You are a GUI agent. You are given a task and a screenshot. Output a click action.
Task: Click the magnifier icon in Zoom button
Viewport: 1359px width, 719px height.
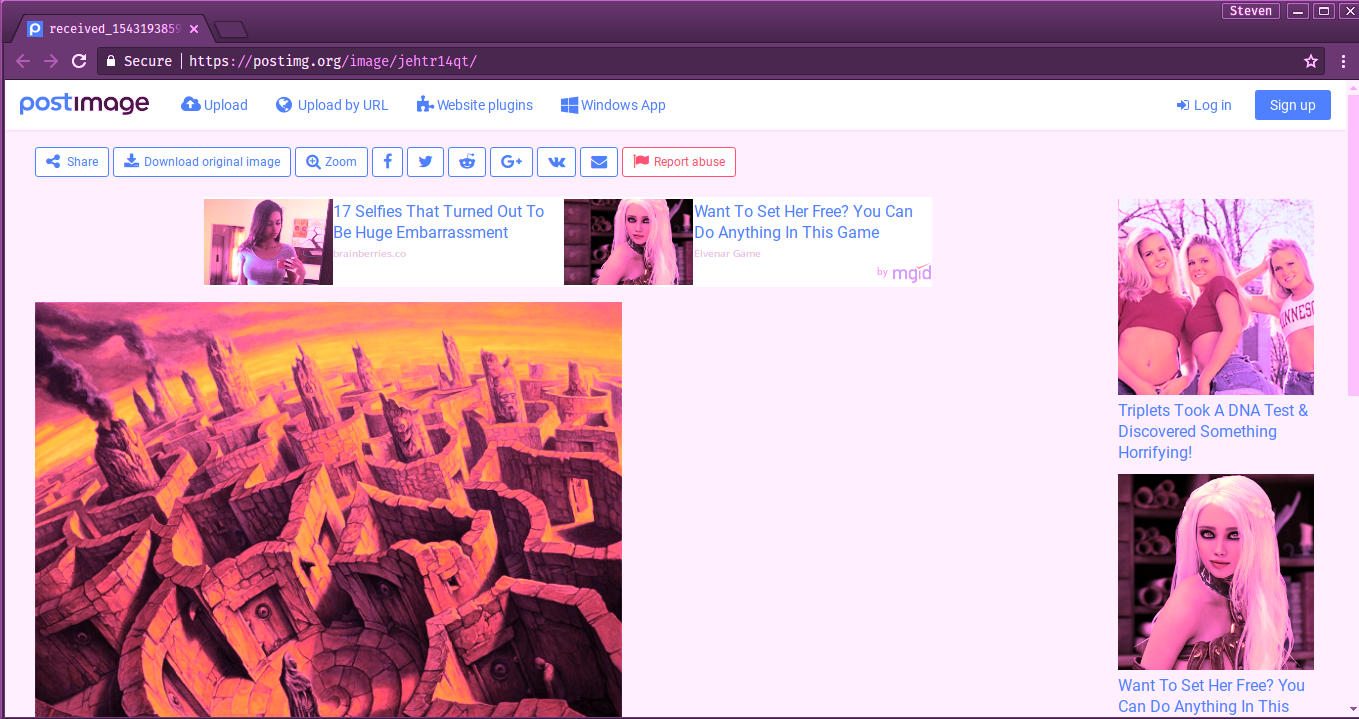pos(313,162)
